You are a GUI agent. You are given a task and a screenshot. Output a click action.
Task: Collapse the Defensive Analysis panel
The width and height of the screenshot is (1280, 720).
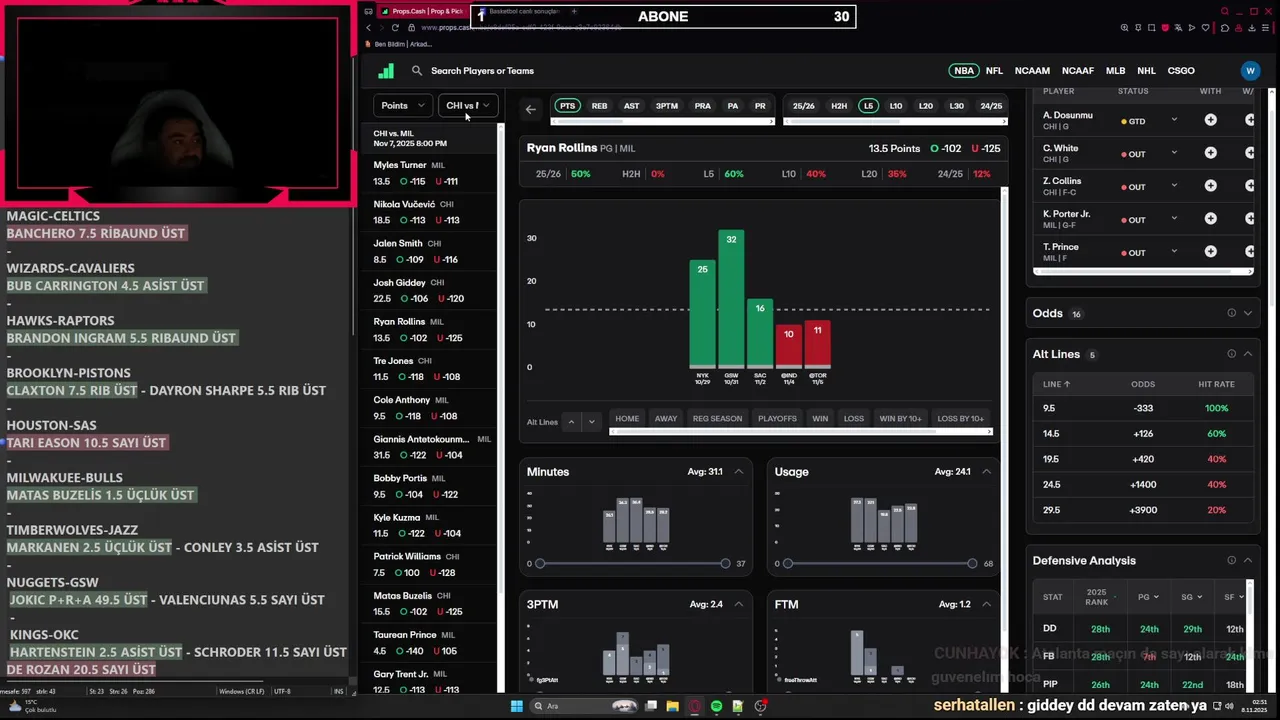click(x=1247, y=560)
